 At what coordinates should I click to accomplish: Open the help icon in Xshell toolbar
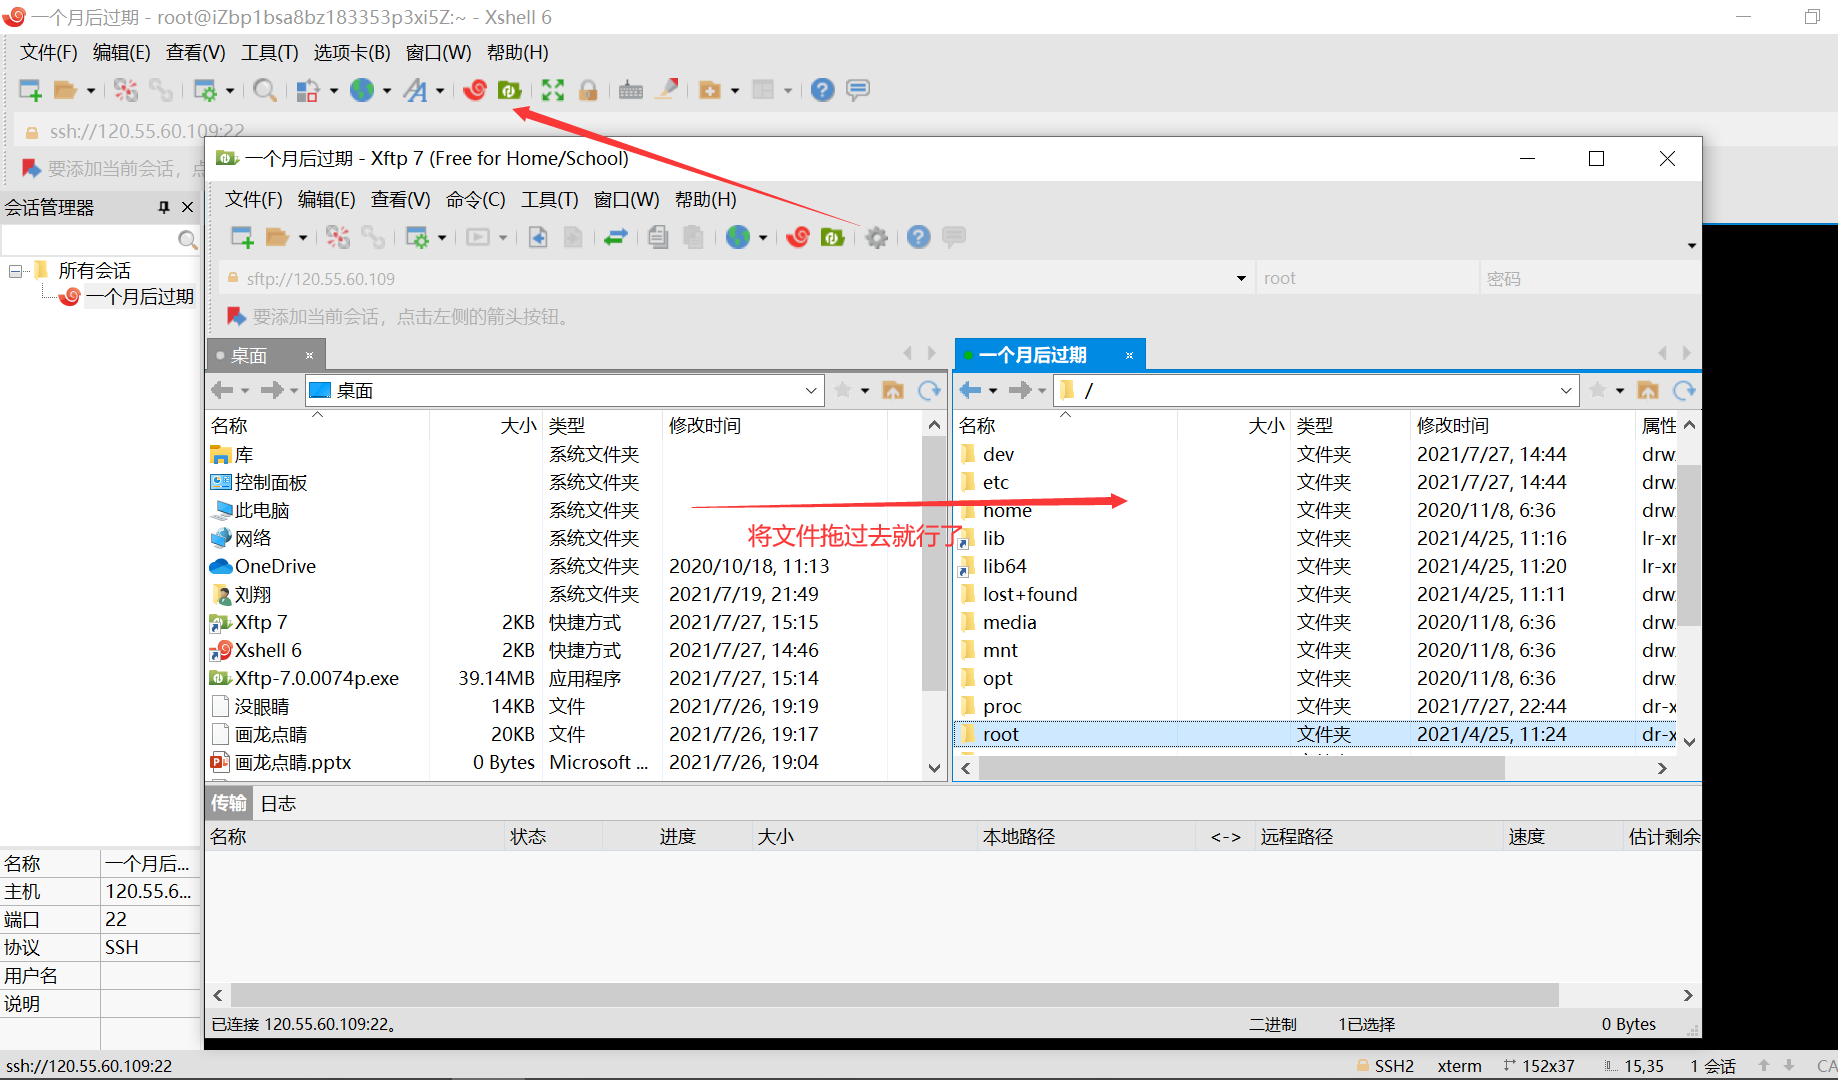click(822, 90)
